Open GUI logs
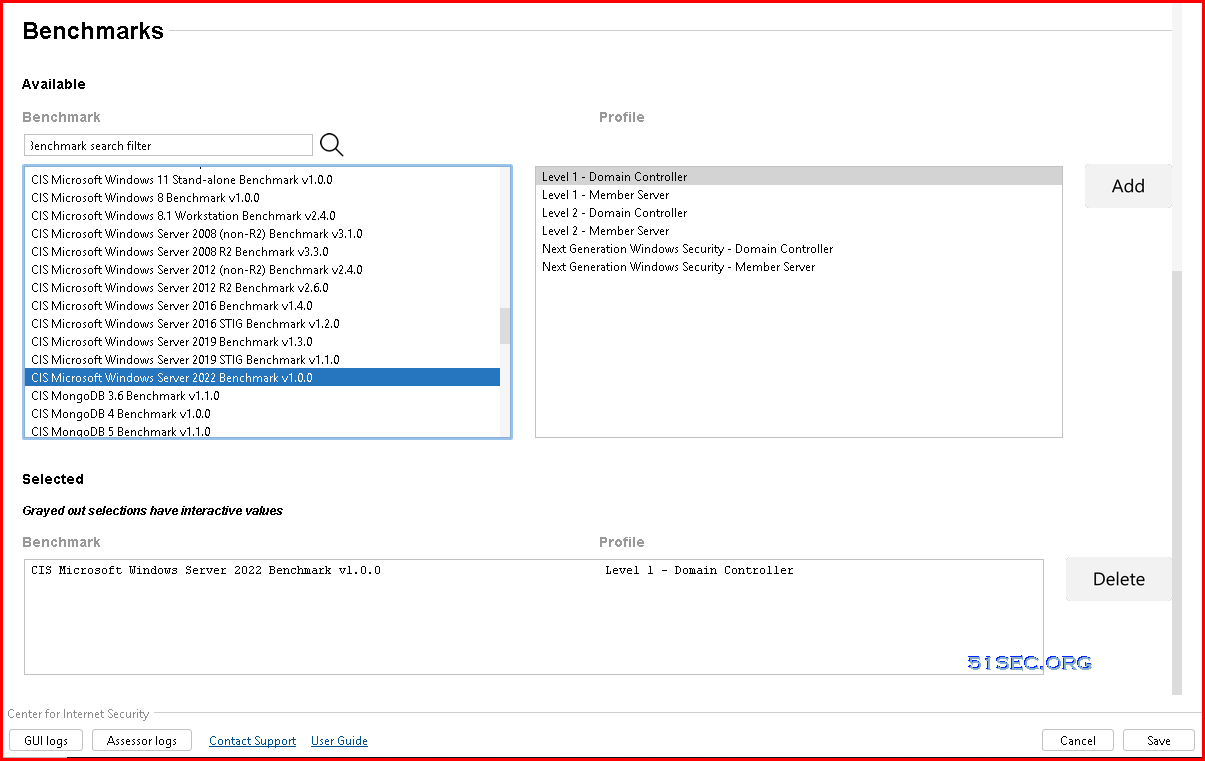This screenshot has width=1205, height=761. (46, 740)
